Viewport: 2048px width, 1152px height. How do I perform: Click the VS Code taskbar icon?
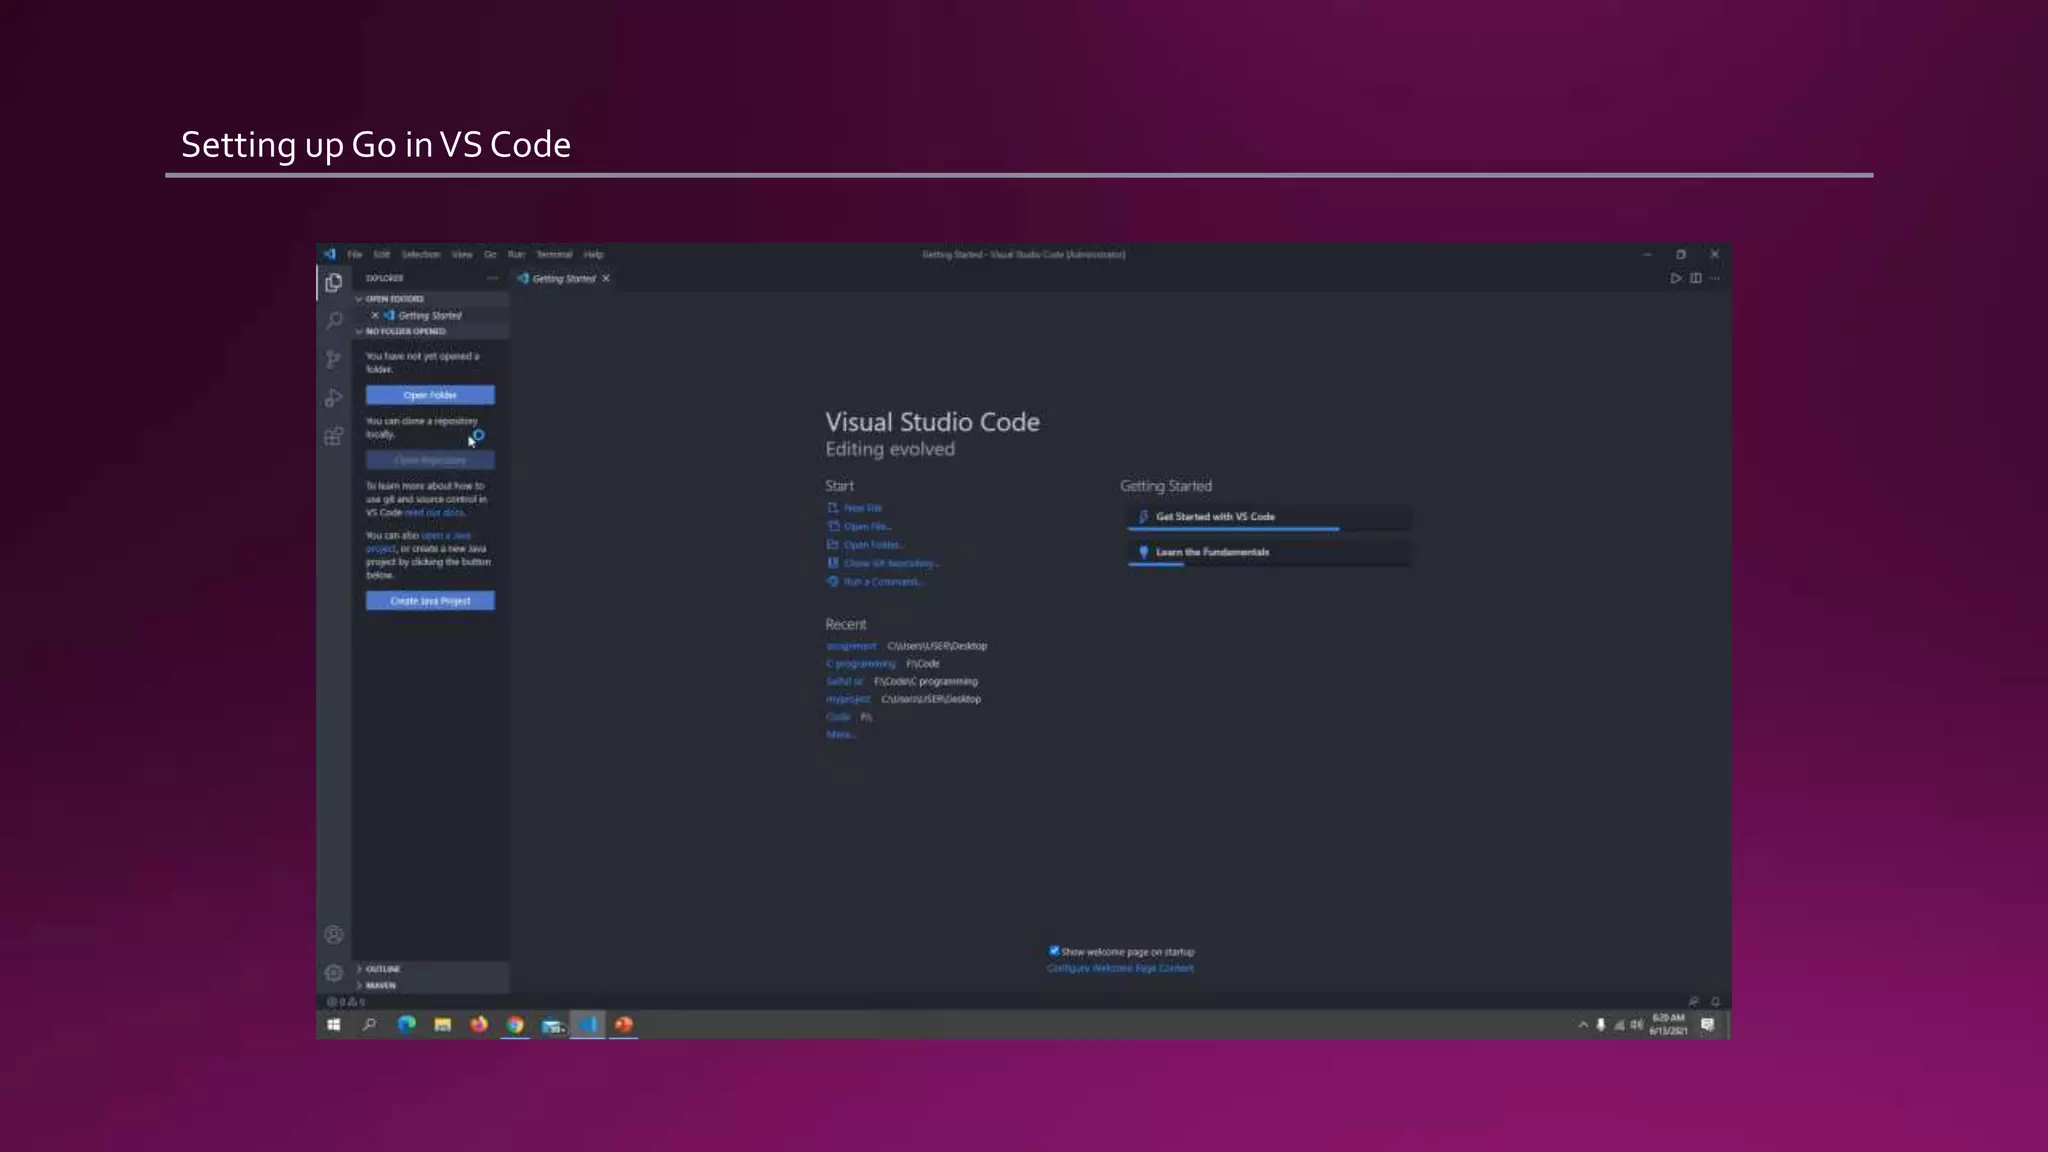(x=588, y=1025)
